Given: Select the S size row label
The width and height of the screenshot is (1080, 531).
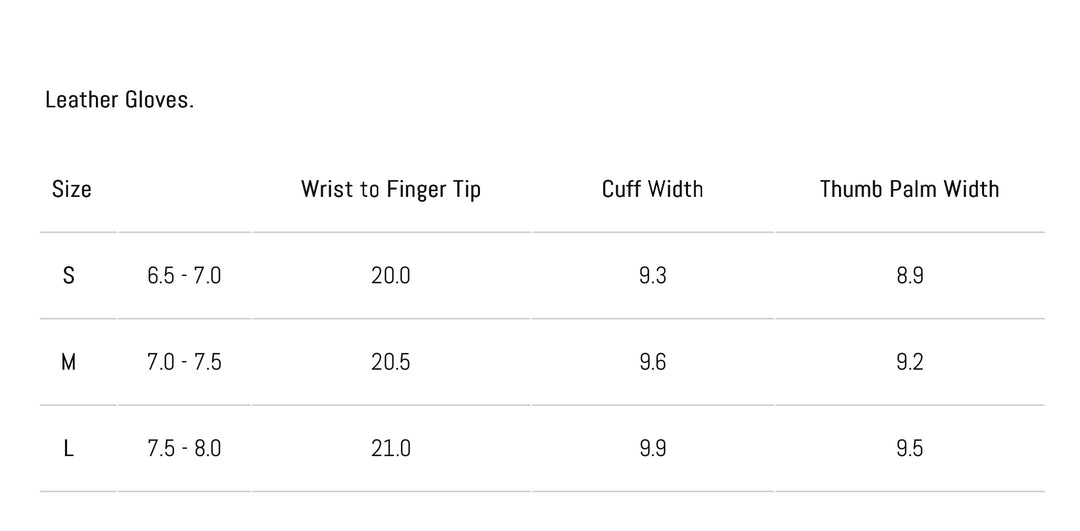Looking at the screenshot, I should 68,276.
